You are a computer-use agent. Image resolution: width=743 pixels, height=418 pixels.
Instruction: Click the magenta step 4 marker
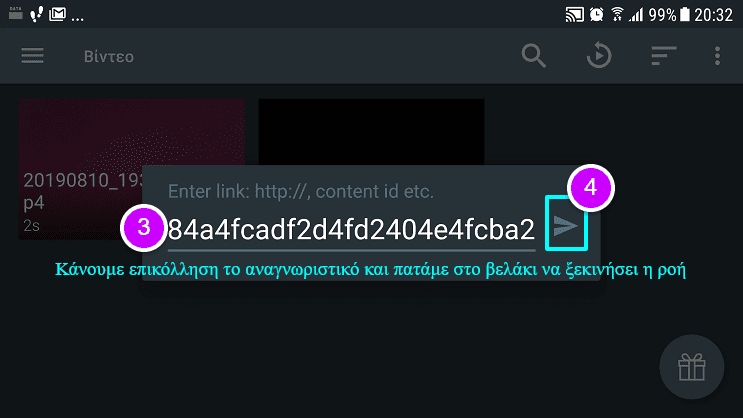pyautogui.click(x=590, y=188)
